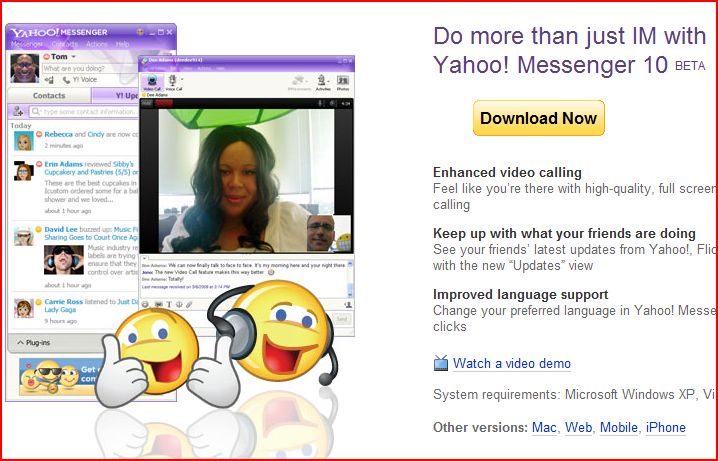This screenshot has height=461, width=718.
Task: Open the Mobile version link
Action: coord(619,428)
